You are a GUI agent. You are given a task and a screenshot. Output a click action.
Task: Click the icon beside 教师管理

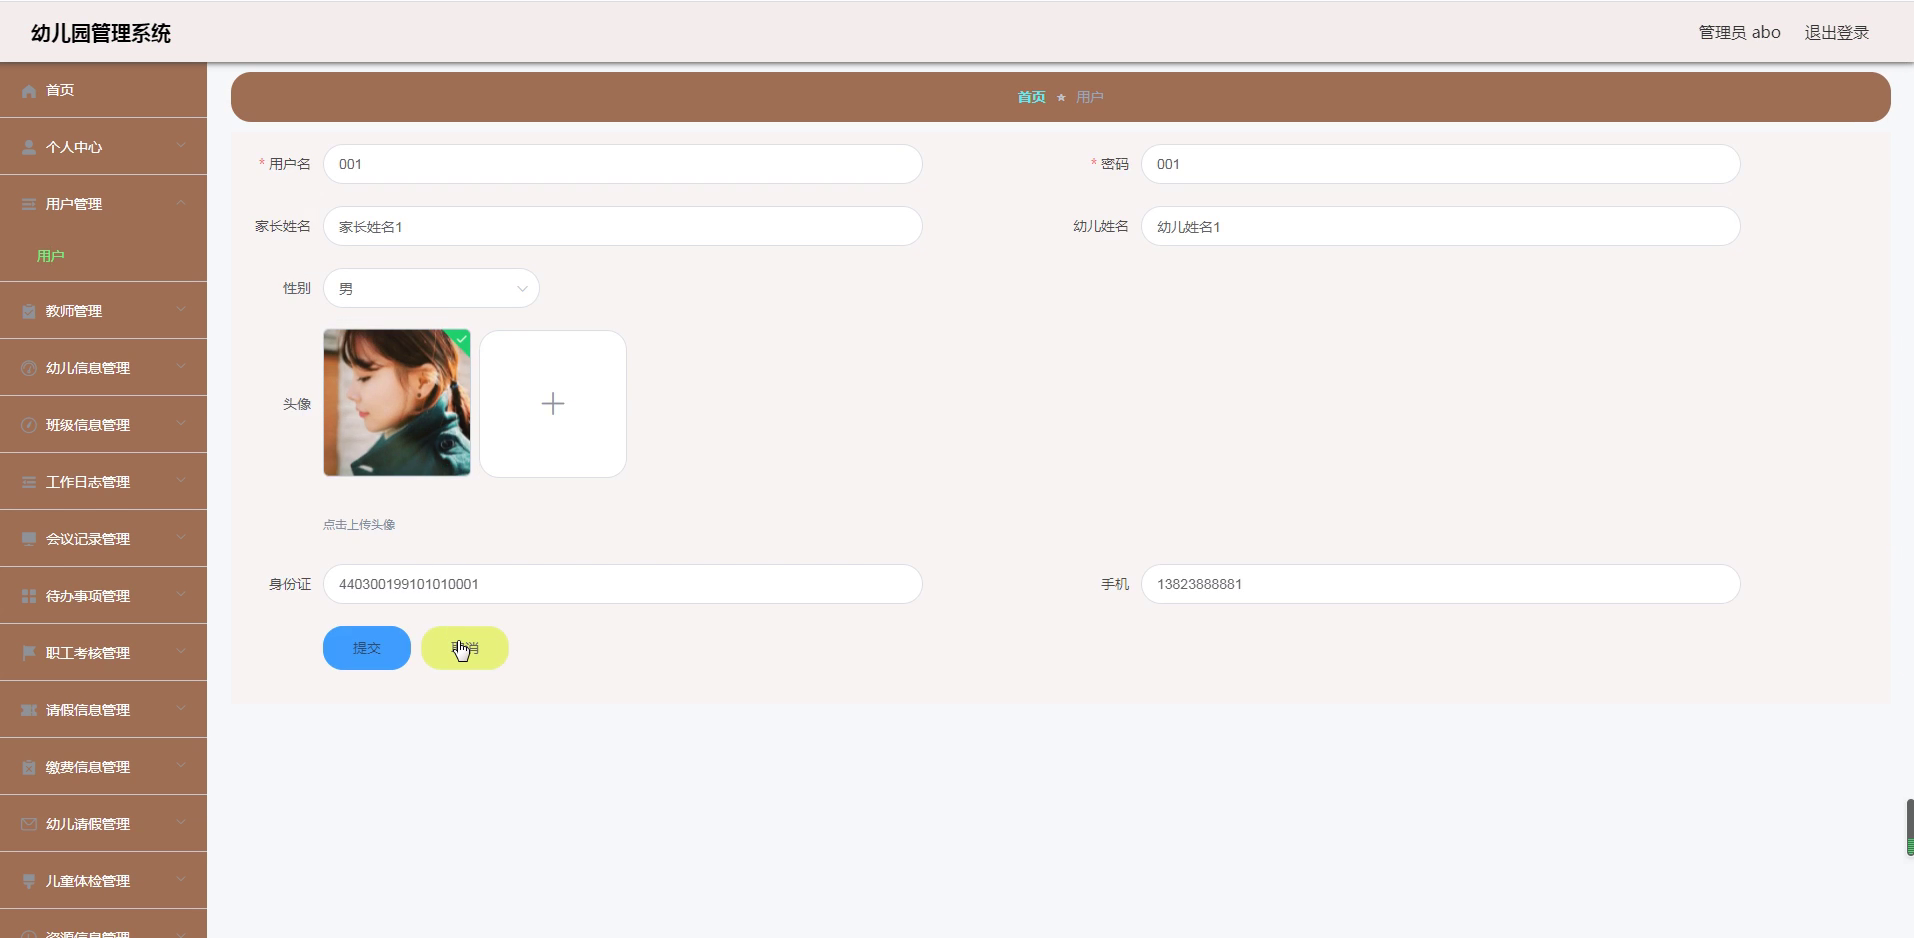click(29, 311)
